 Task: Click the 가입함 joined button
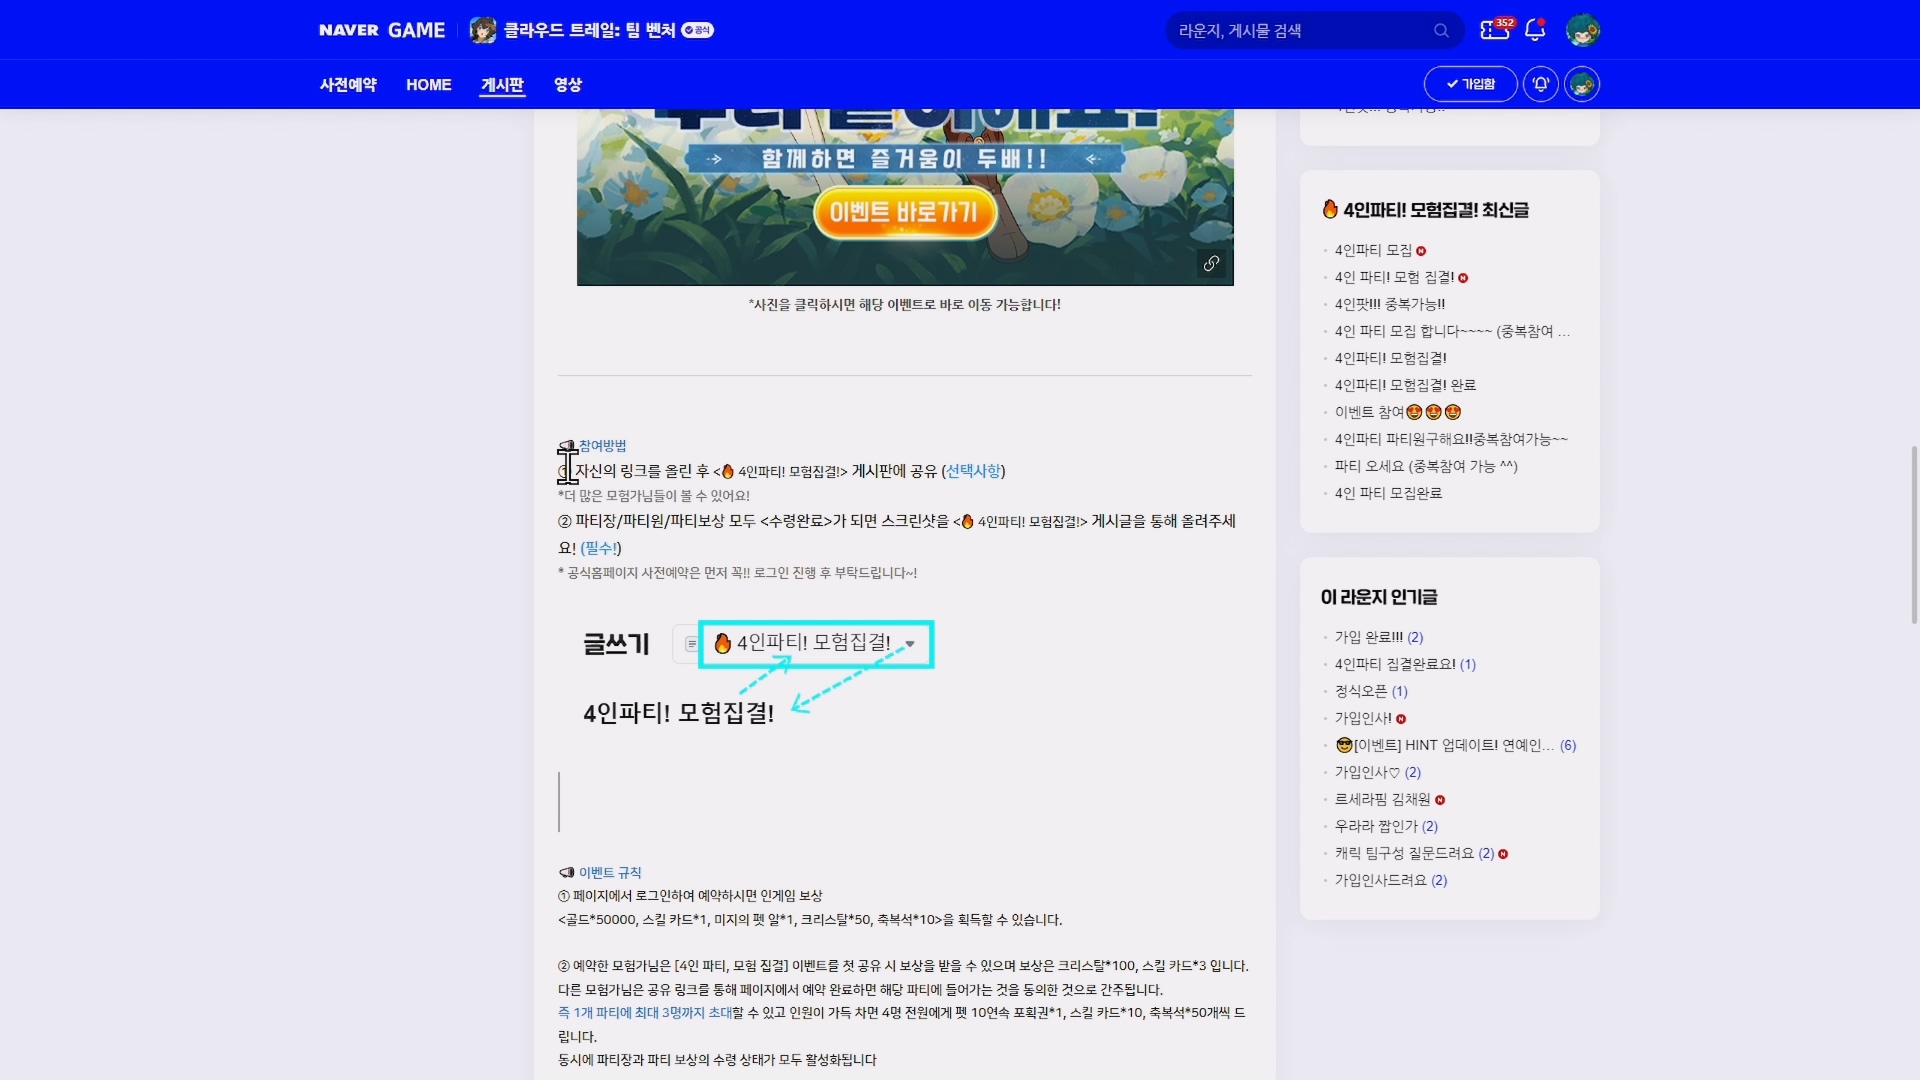pyautogui.click(x=1471, y=84)
